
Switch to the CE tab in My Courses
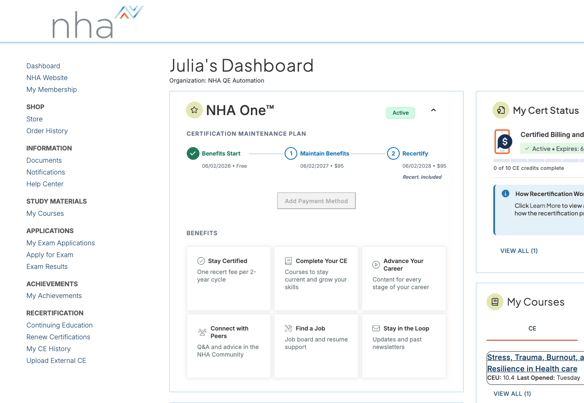[x=532, y=329]
